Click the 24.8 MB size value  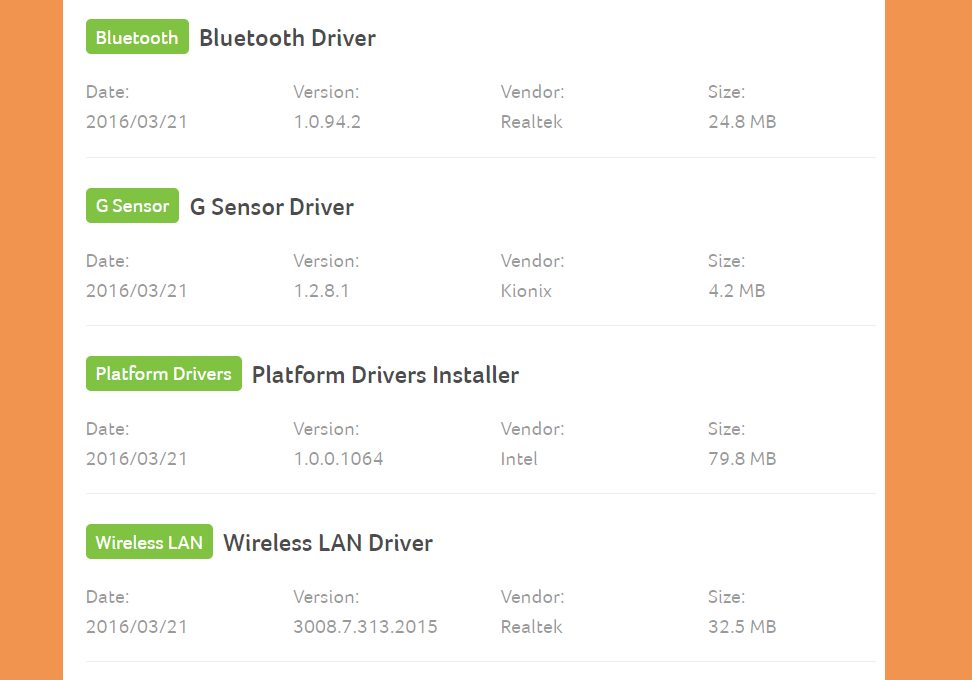[742, 121]
